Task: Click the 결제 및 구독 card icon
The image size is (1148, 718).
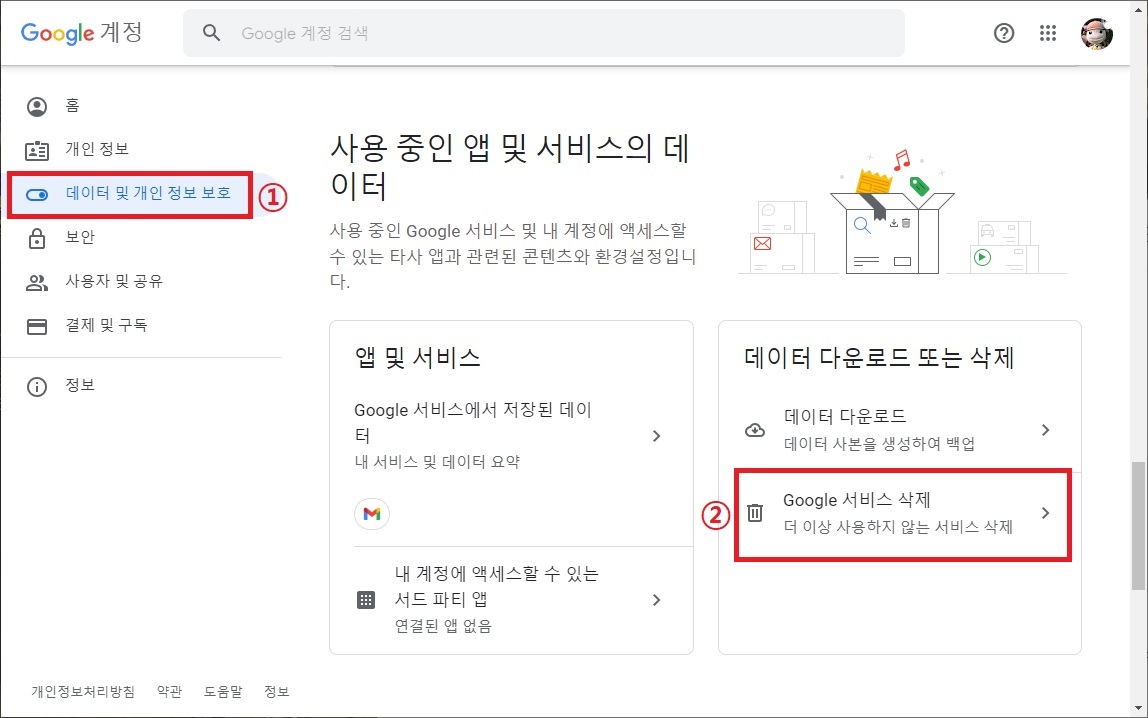Action: (37, 326)
